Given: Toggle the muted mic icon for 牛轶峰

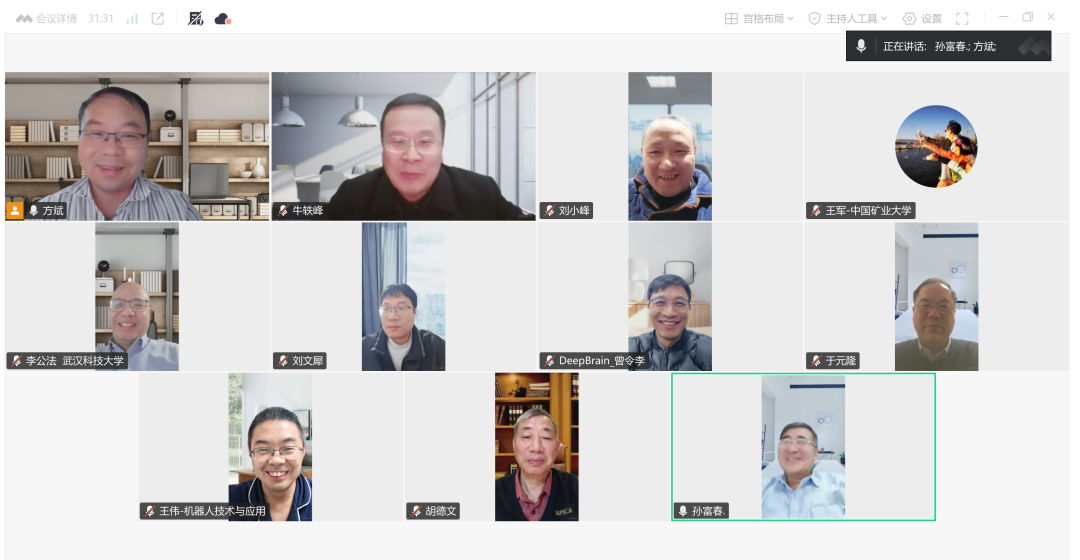Looking at the screenshot, I should click(x=284, y=211).
